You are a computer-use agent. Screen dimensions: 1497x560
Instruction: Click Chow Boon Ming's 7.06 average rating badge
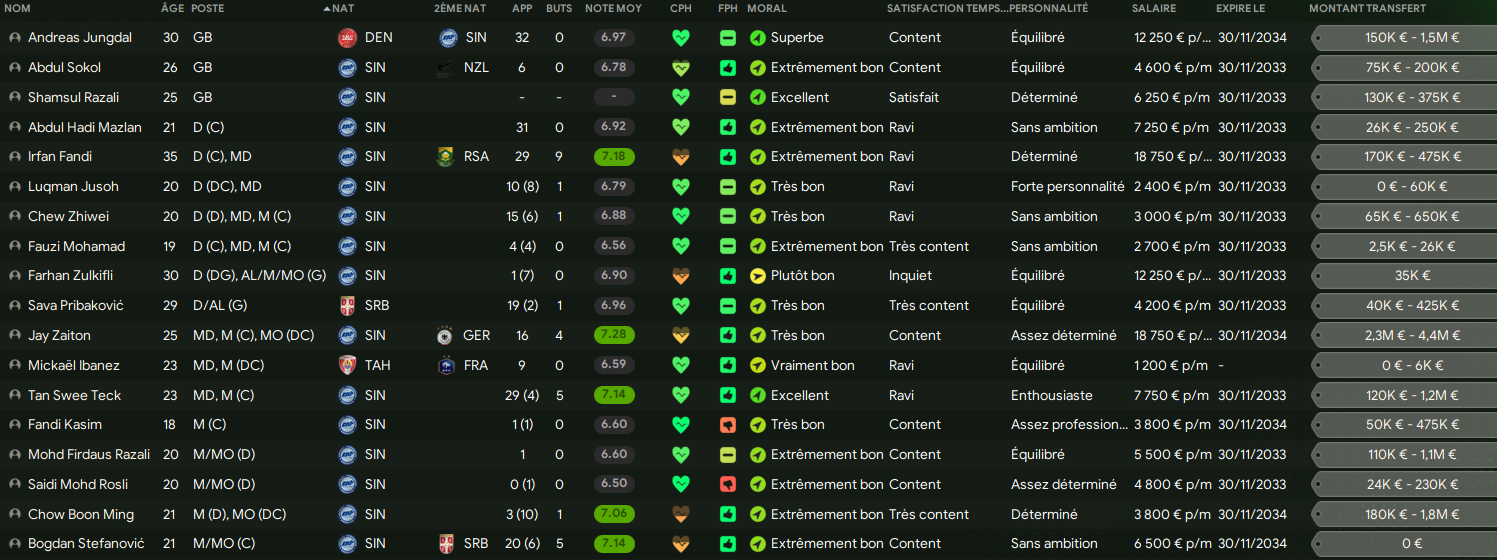614,514
